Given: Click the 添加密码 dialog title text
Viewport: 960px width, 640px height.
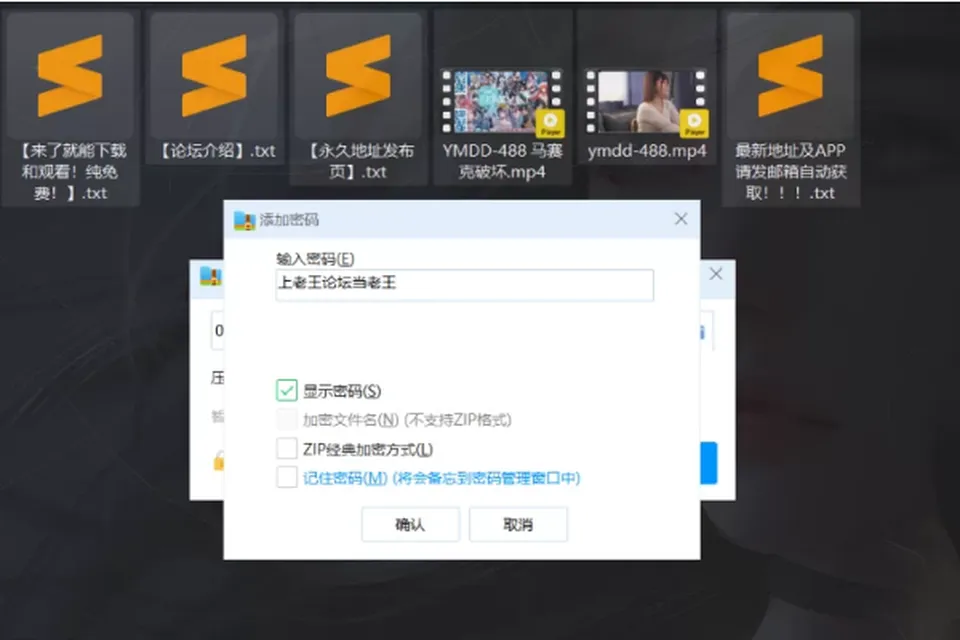Looking at the screenshot, I should 290,220.
